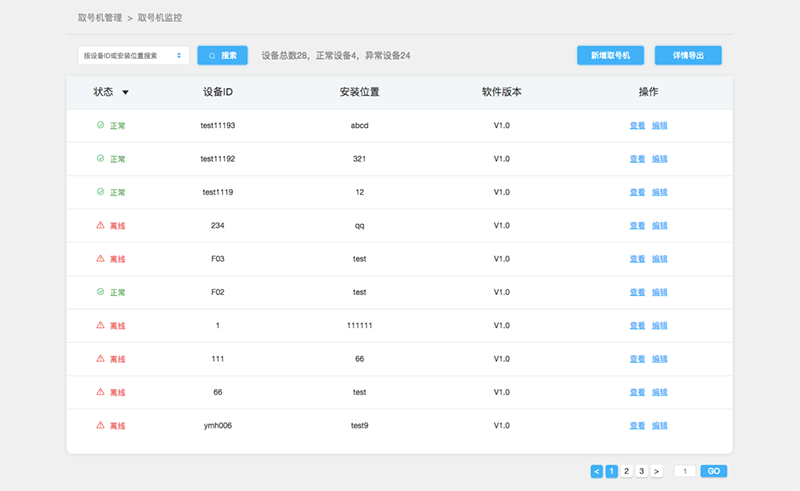Click the green normal status icon for test11193
The image size is (800, 491).
pyautogui.click(x=101, y=125)
